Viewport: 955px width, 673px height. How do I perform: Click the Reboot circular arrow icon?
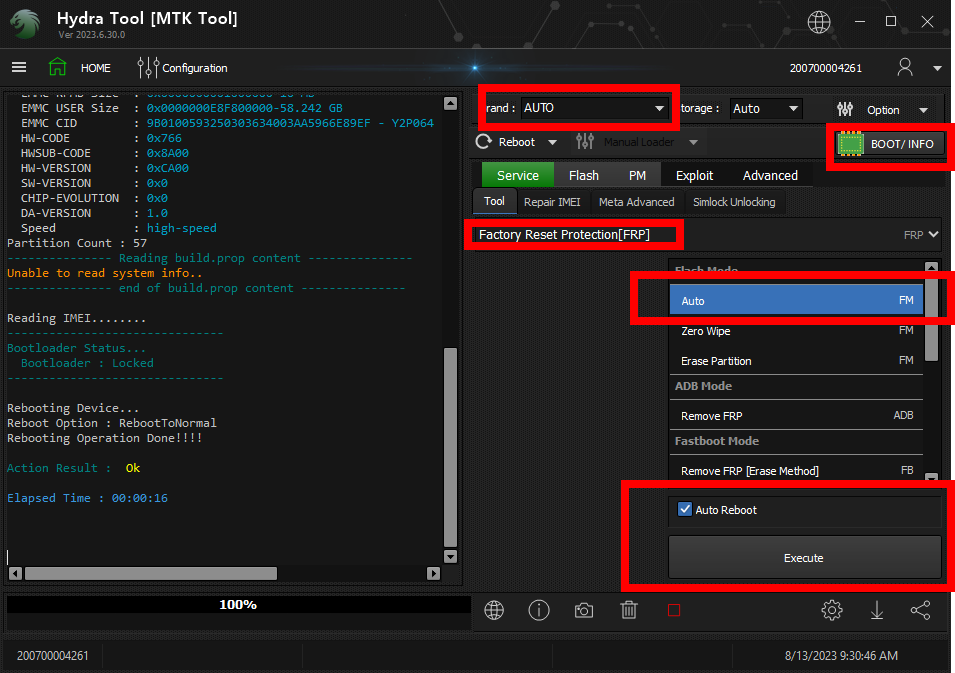[x=484, y=142]
